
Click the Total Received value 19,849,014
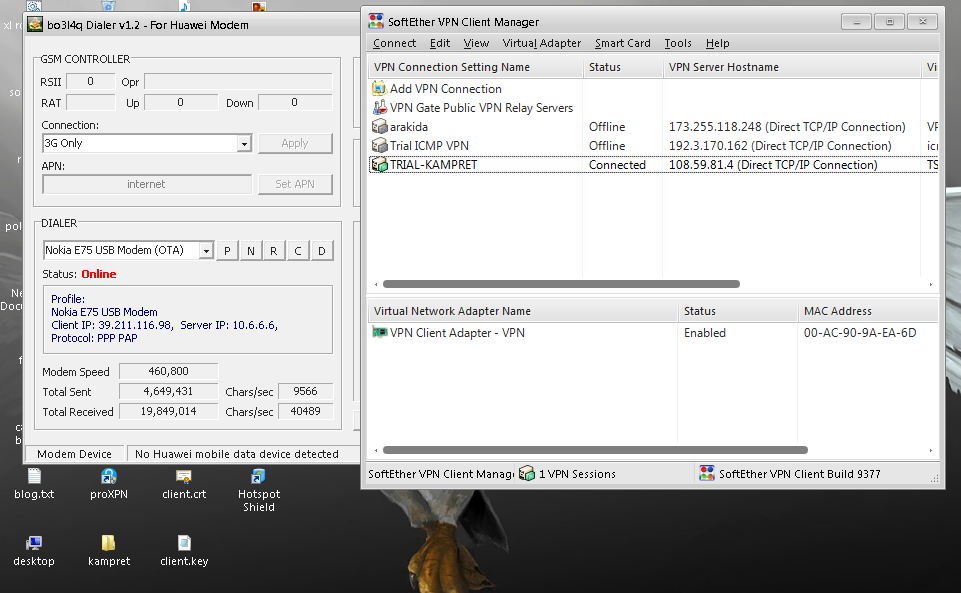[169, 411]
